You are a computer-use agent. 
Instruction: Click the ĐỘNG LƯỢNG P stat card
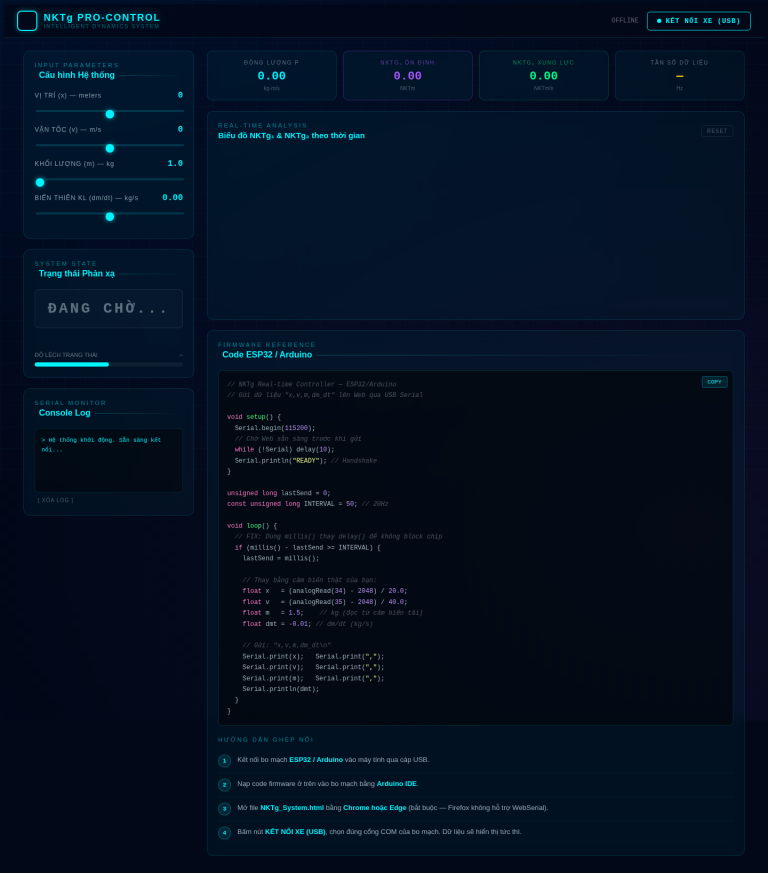pyautogui.click(x=271, y=75)
